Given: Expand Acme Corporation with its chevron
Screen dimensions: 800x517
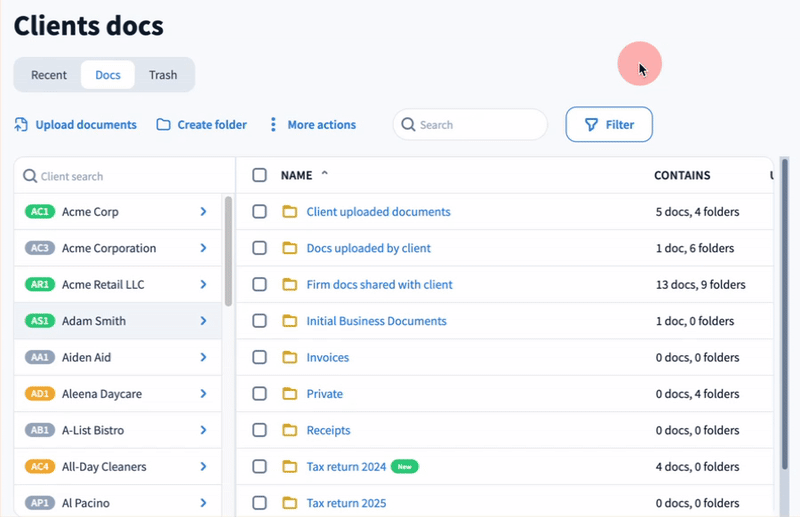Looking at the screenshot, I should point(203,248).
